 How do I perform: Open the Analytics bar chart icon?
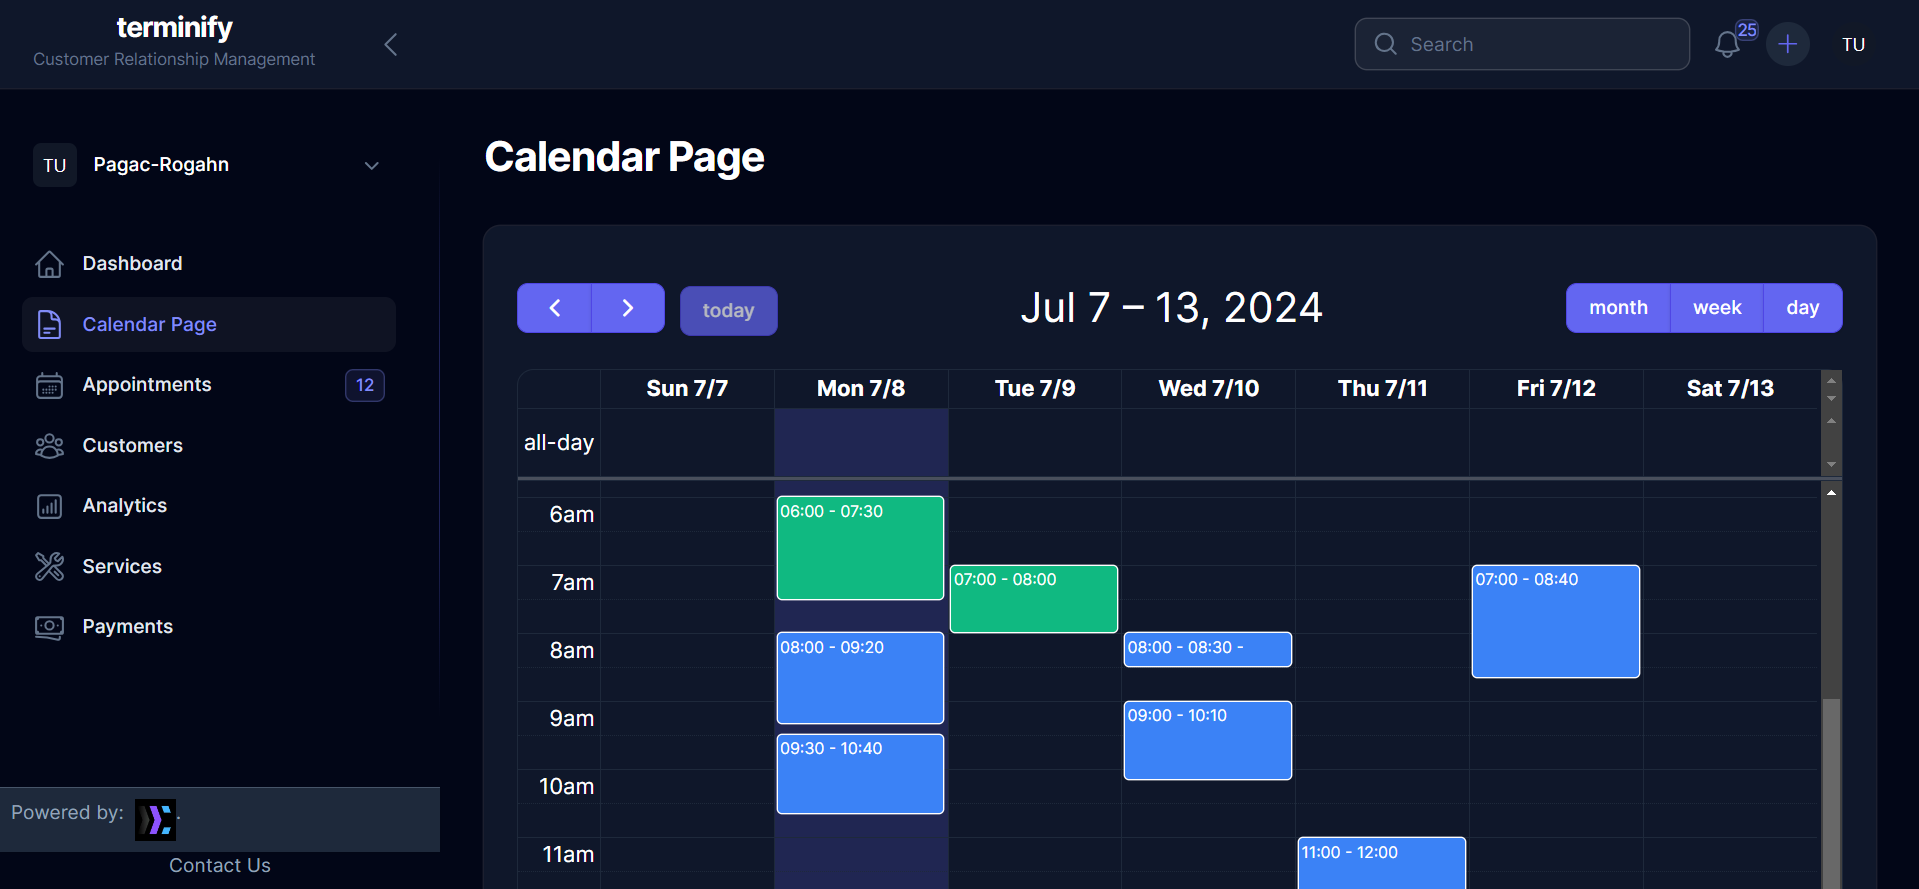pos(49,506)
